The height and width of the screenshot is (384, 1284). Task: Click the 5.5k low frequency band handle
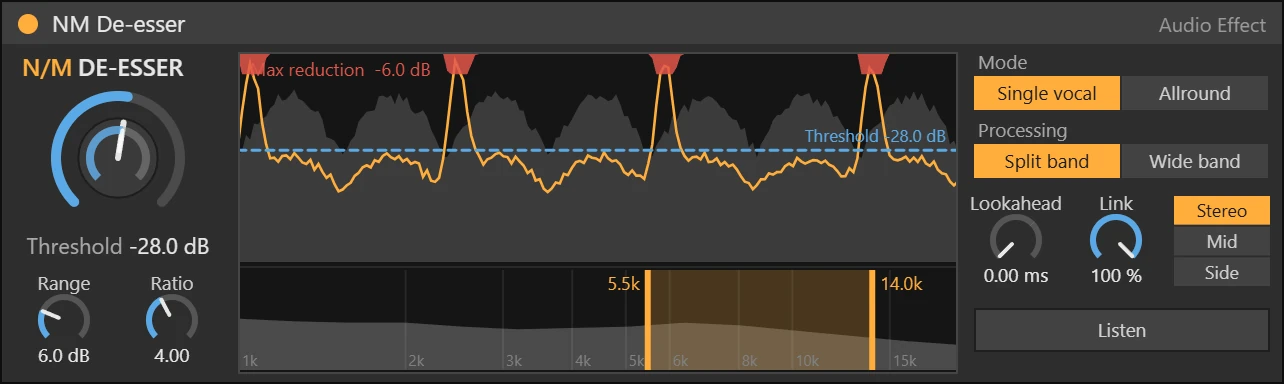point(647,320)
